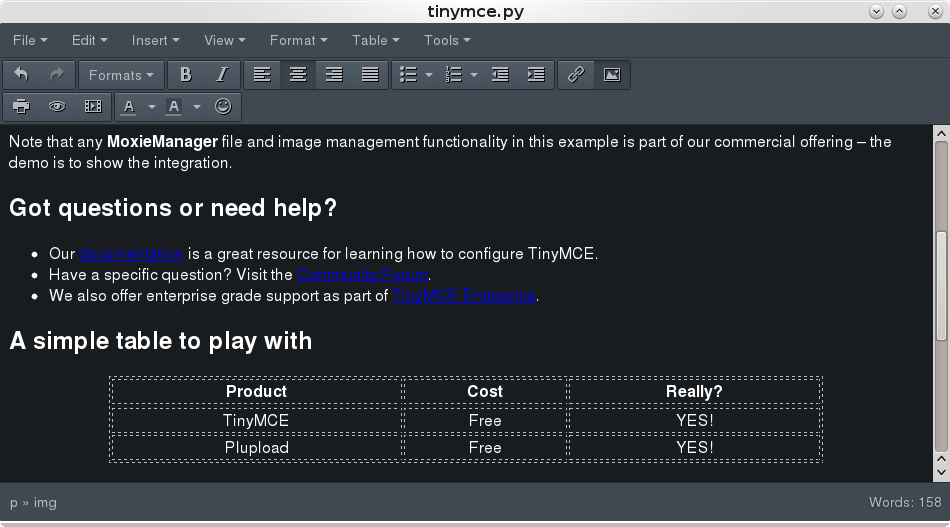Click the TinyMCE table cell
This screenshot has width=950, height=527.
click(256, 420)
